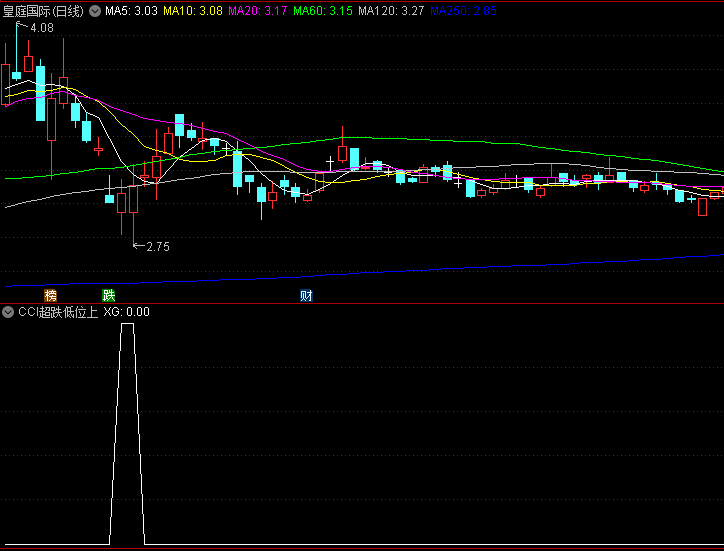The width and height of the screenshot is (724, 551).
Task: Click the CCI超跌低位上 indicator name
Action: [57, 312]
